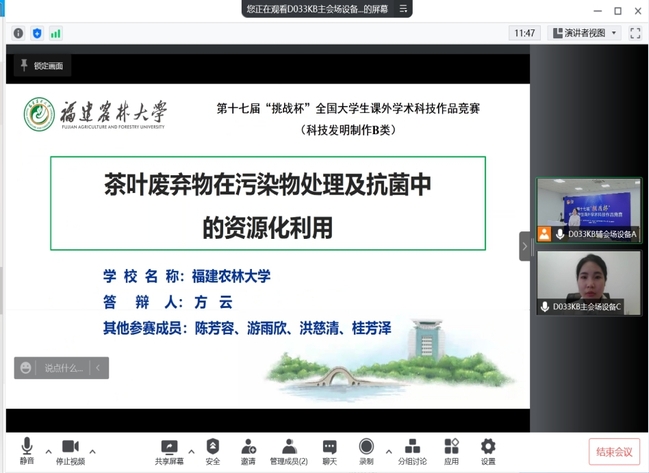The height and width of the screenshot is (473, 649).
Task: Open the Chat (聊天) panel
Action: pyautogui.click(x=329, y=448)
